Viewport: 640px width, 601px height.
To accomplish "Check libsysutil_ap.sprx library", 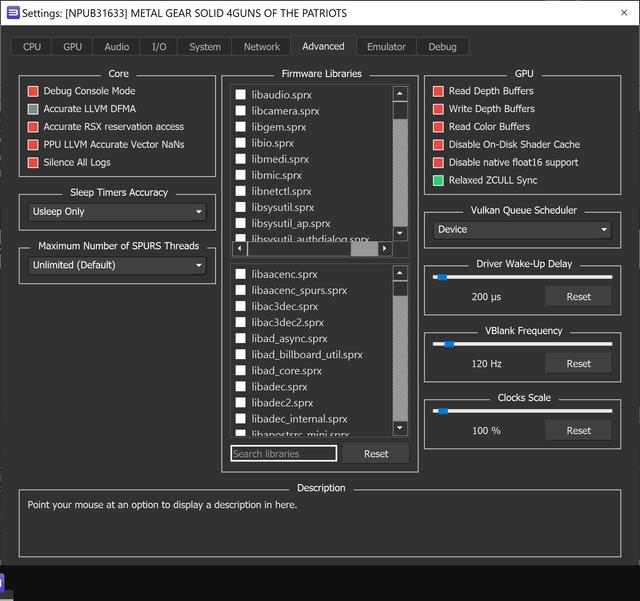I will pyautogui.click(x=240, y=223).
